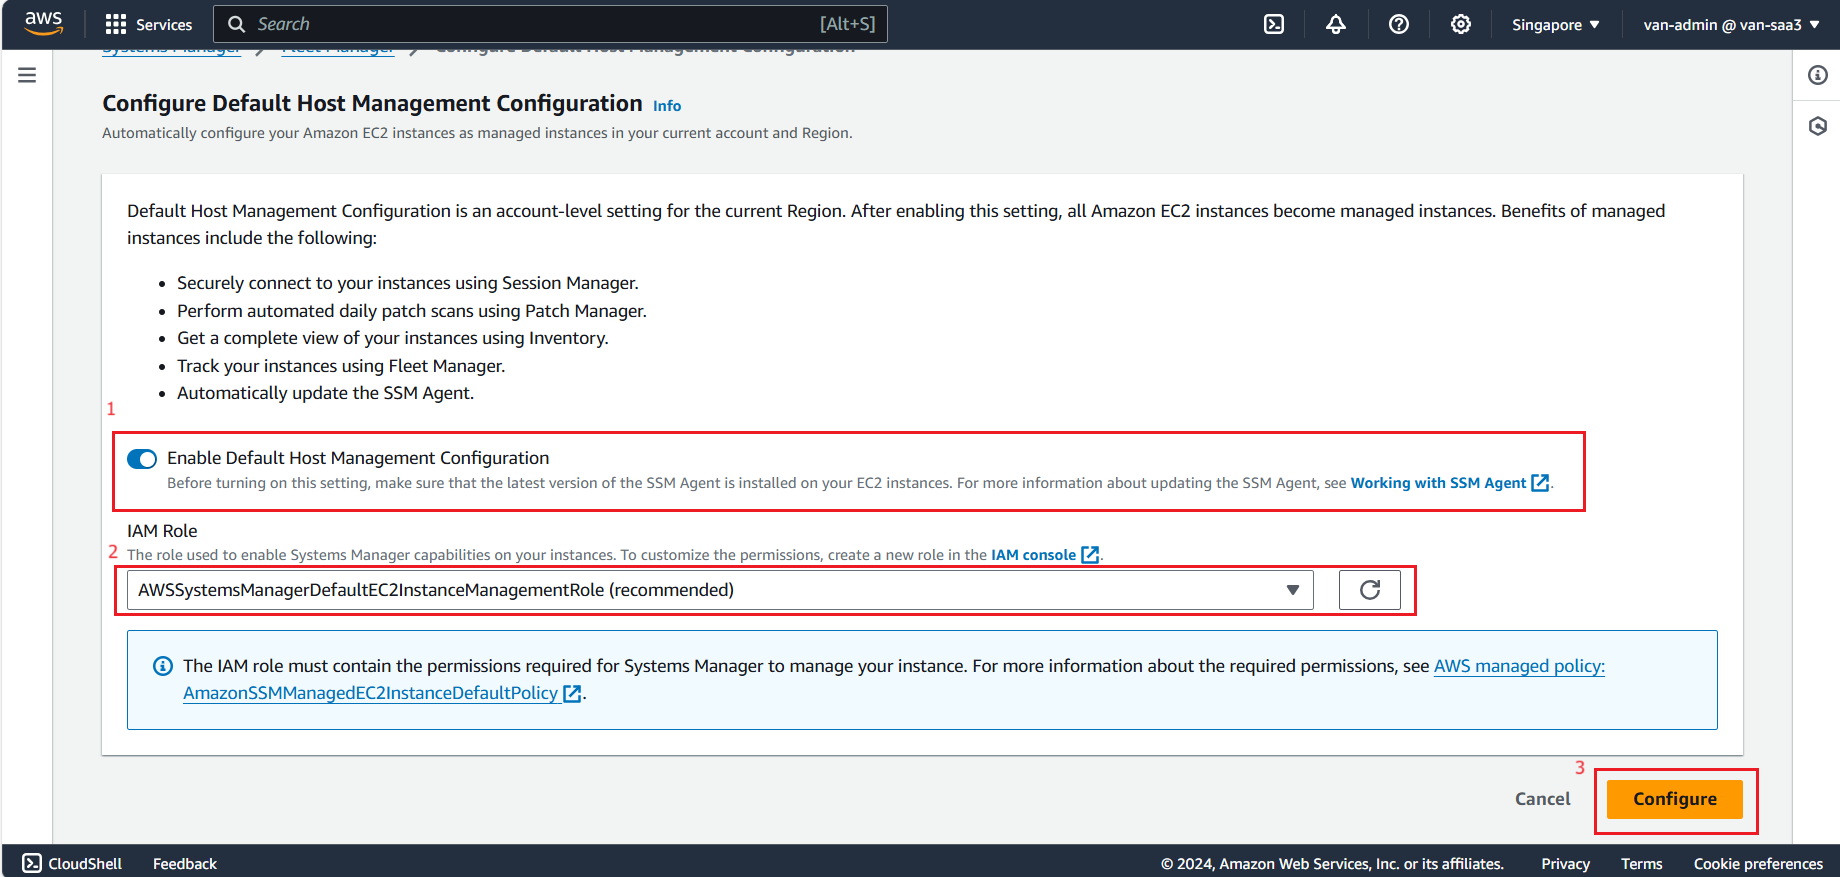Launch CloudShell from top bar icon

(x=1274, y=24)
